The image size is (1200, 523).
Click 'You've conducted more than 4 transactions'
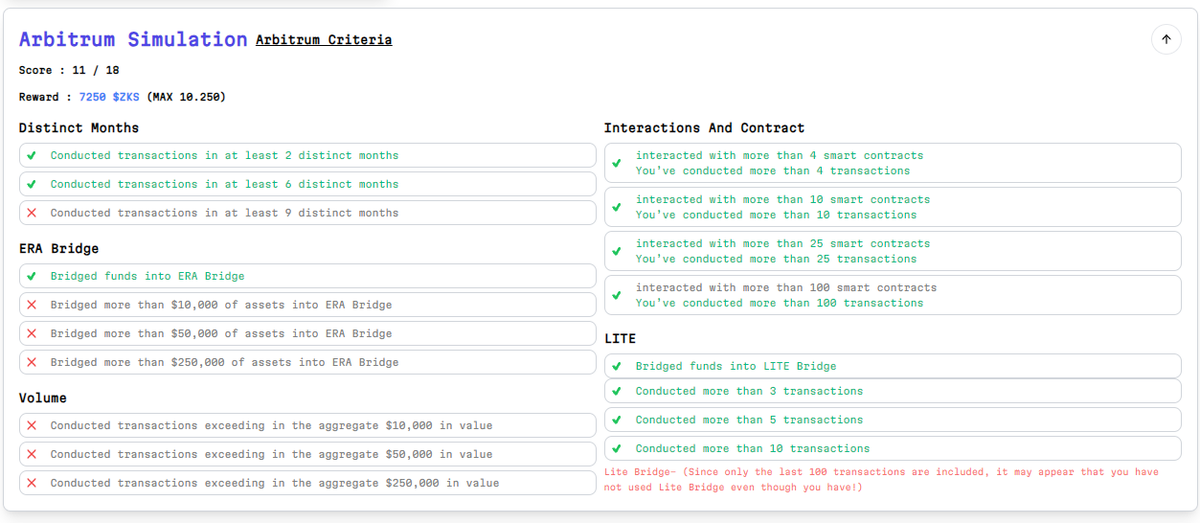pos(773,171)
